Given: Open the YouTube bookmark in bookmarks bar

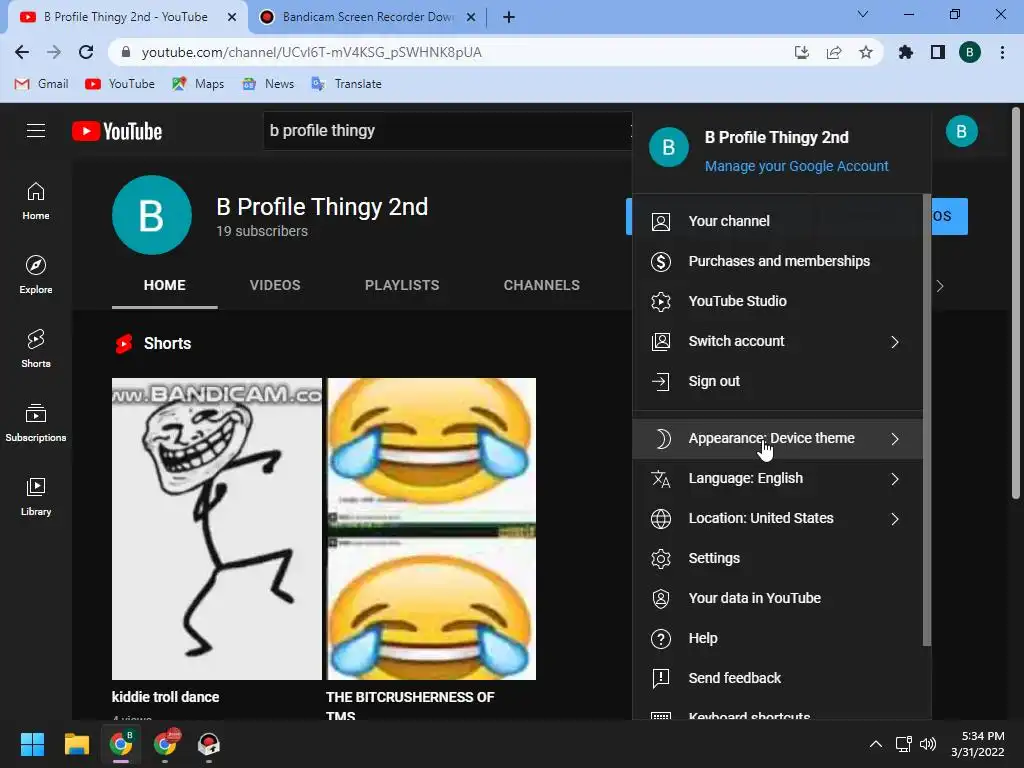Looking at the screenshot, I should pos(120,84).
